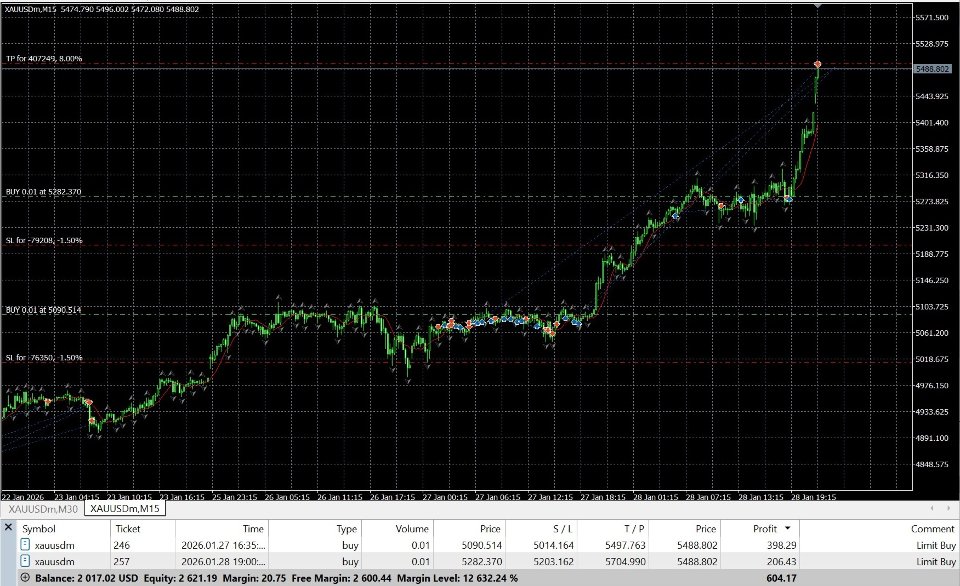This screenshot has height=586, width=960.
Task: Select the 'BUY 0.01 at 5090.514' order line label
Action: pyautogui.click(x=43, y=310)
